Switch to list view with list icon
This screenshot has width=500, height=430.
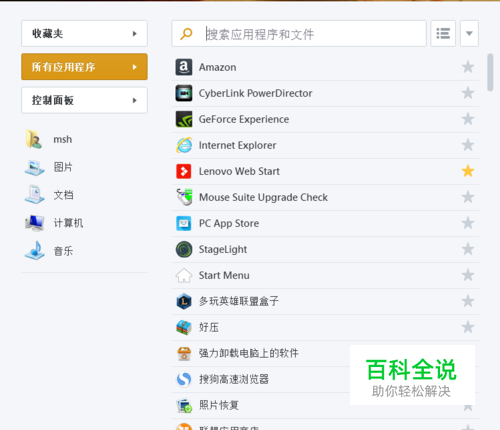443,33
